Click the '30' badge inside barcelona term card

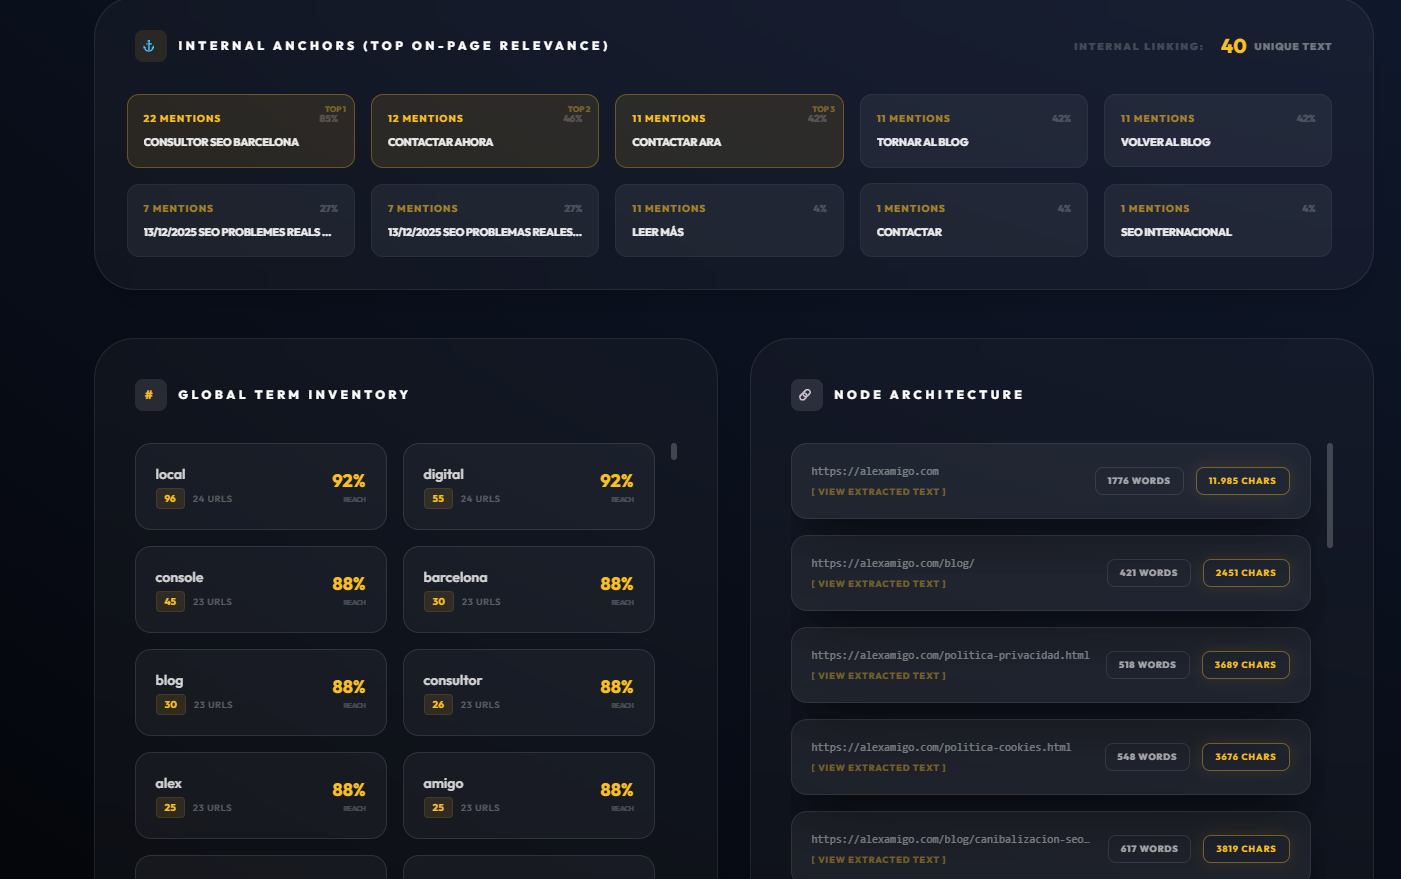point(438,601)
